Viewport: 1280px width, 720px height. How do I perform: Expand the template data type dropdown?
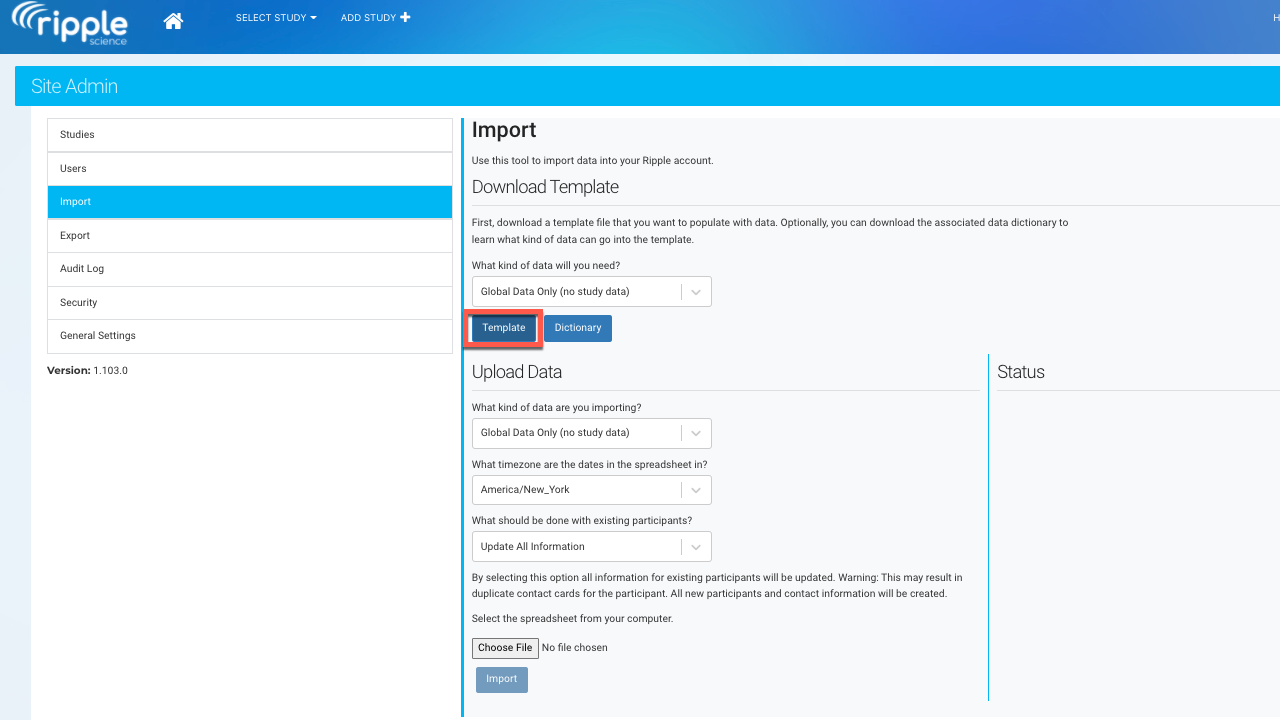coord(591,292)
